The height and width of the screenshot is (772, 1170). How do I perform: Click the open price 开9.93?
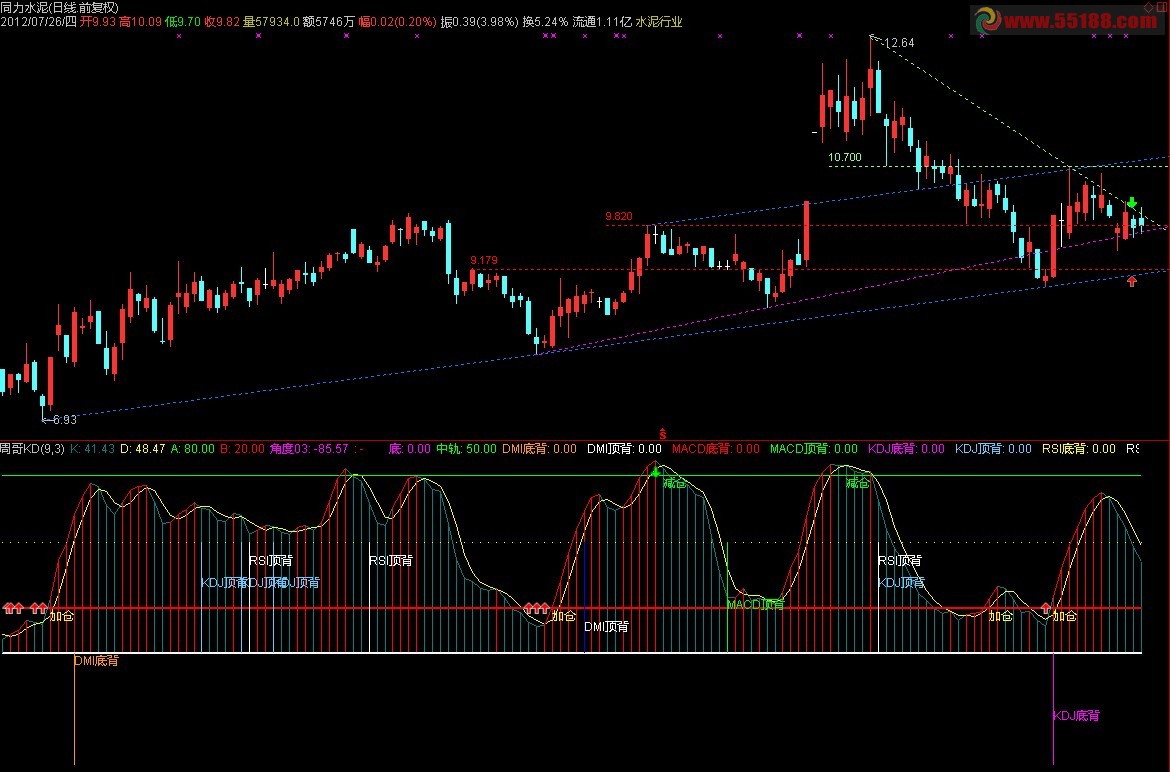click(x=98, y=22)
